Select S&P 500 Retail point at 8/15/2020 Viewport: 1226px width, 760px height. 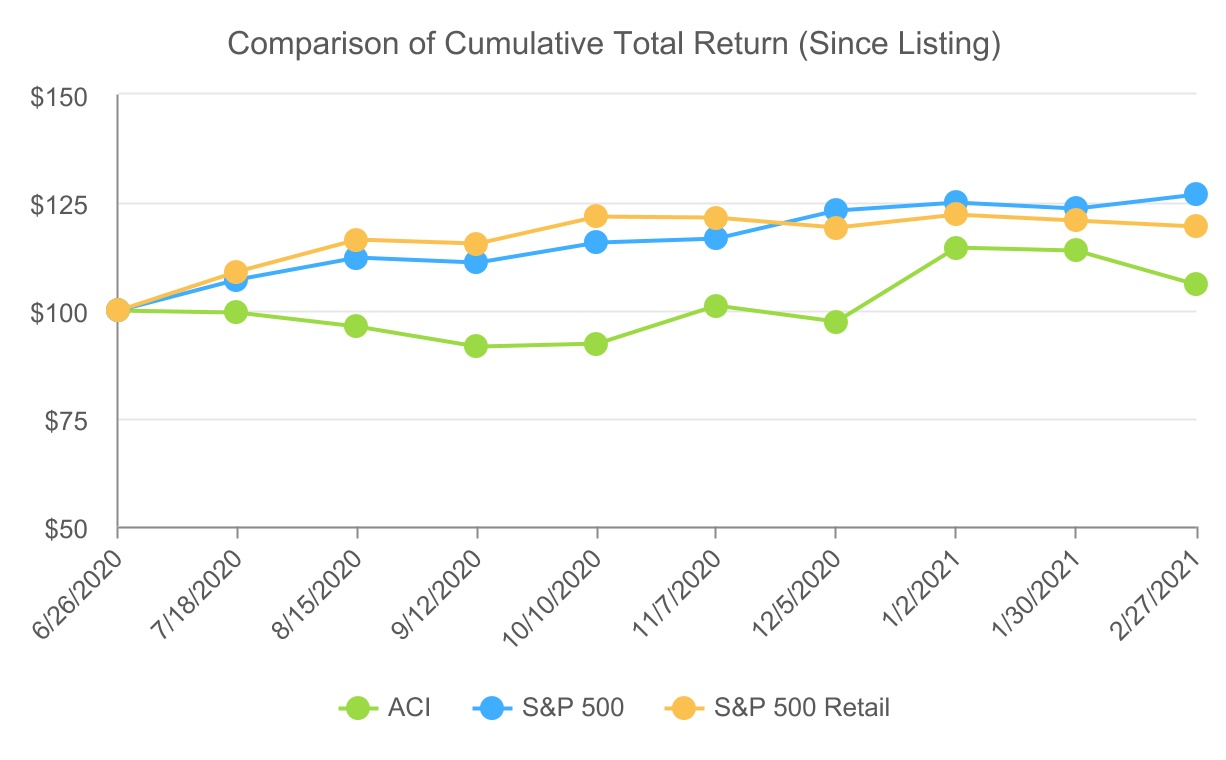tap(356, 240)
